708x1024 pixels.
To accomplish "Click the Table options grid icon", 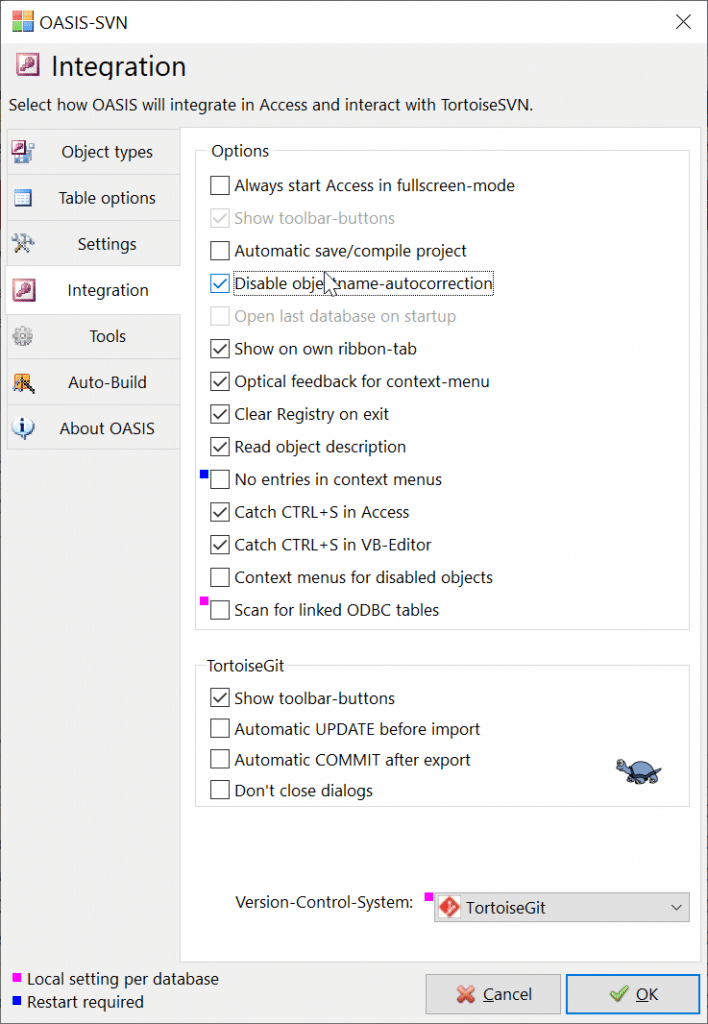I will (x=23, y=198).
